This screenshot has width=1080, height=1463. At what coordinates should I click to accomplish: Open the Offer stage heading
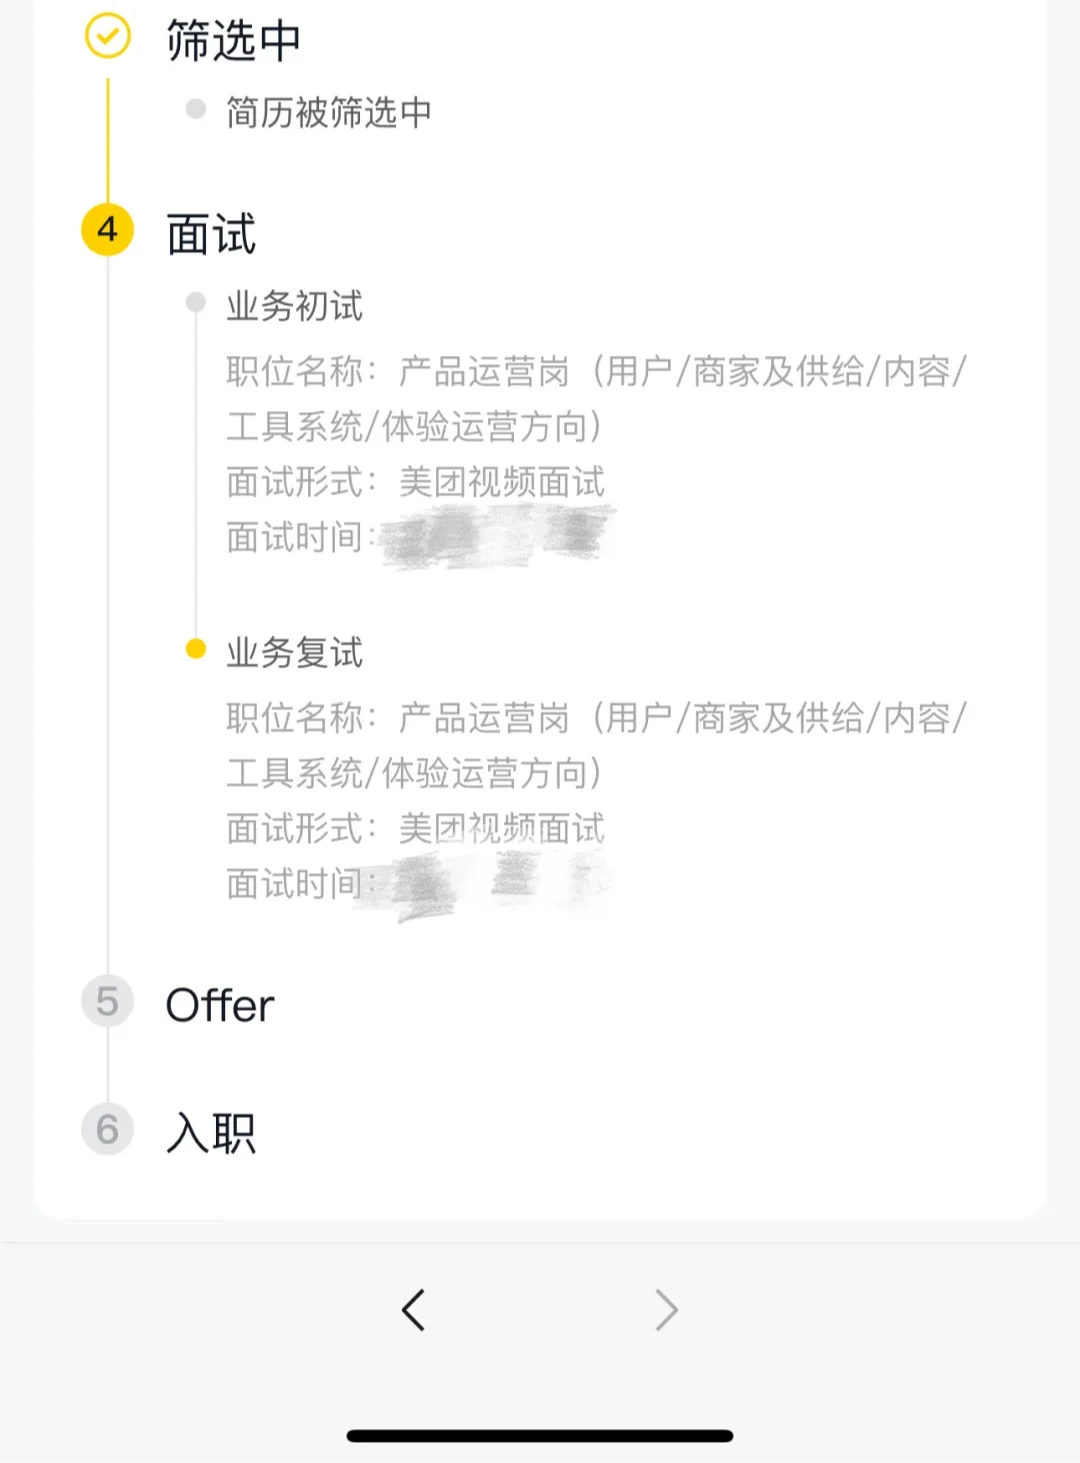pos(220,1005)
